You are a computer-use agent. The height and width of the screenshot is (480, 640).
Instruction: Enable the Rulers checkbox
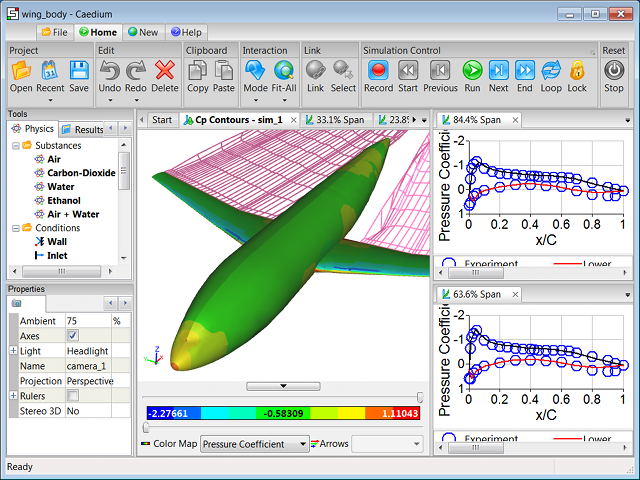pyautogui.click(x=73, y=396)
